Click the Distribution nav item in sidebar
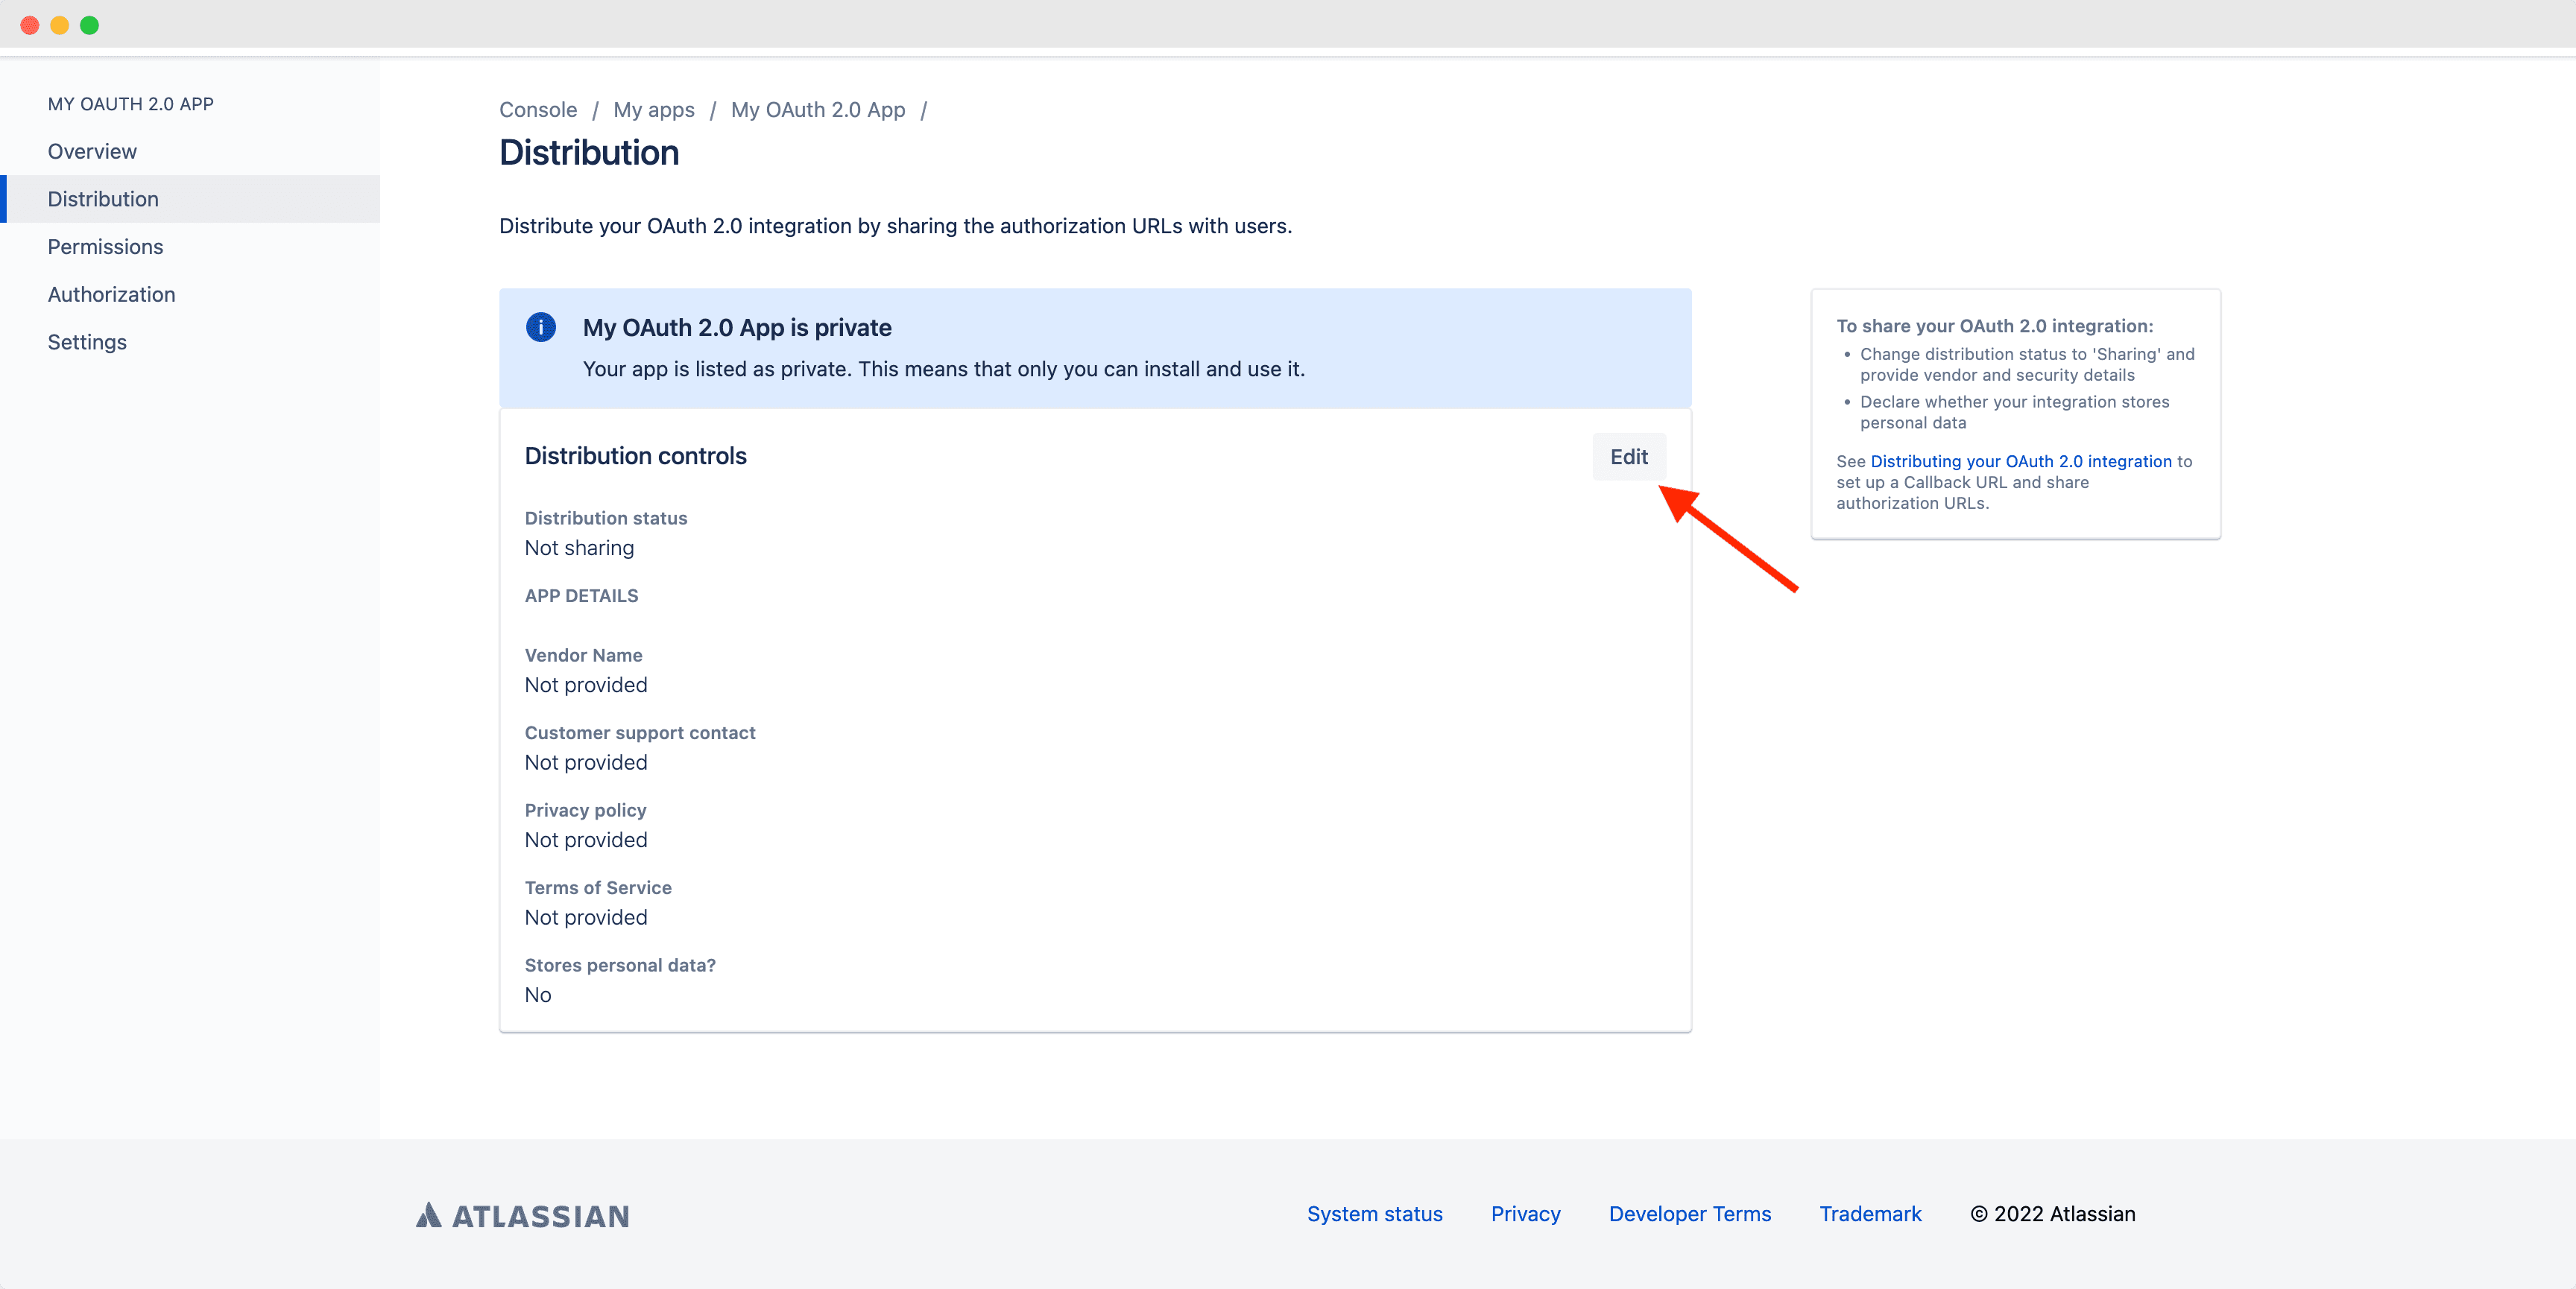Image resolution: width=2576 pixels, height=1289 pixels. click(104, 197)
